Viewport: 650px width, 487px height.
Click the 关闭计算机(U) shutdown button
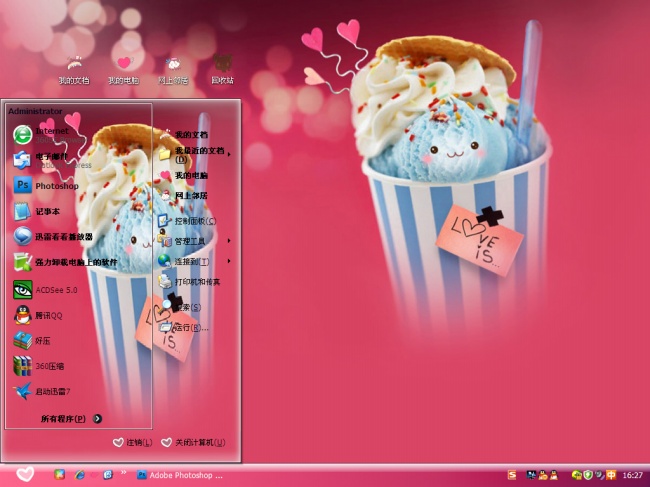click(193, 442)
